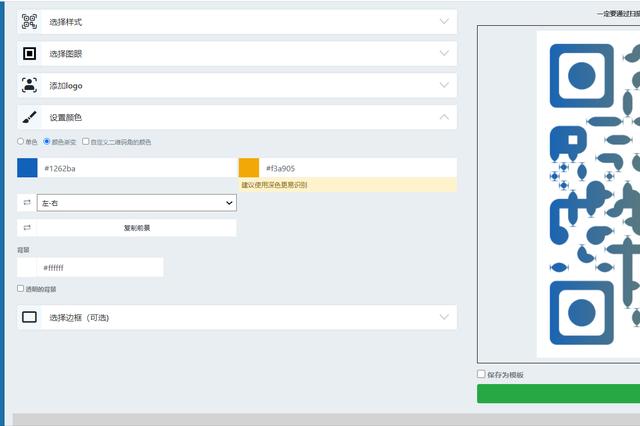Select the 单色 radio option
The height and width of the screenshot is (426, 640).
[x=20, y=141]
